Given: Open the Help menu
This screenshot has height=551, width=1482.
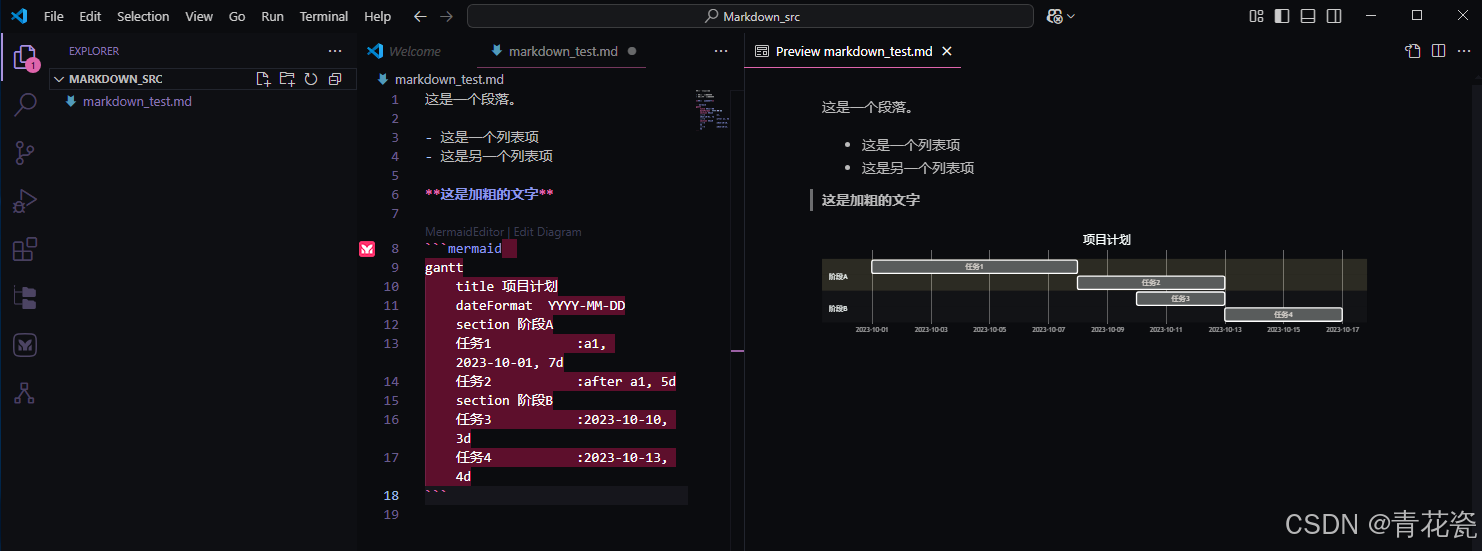Looking at the screenshot, I should tap(378, 16).
